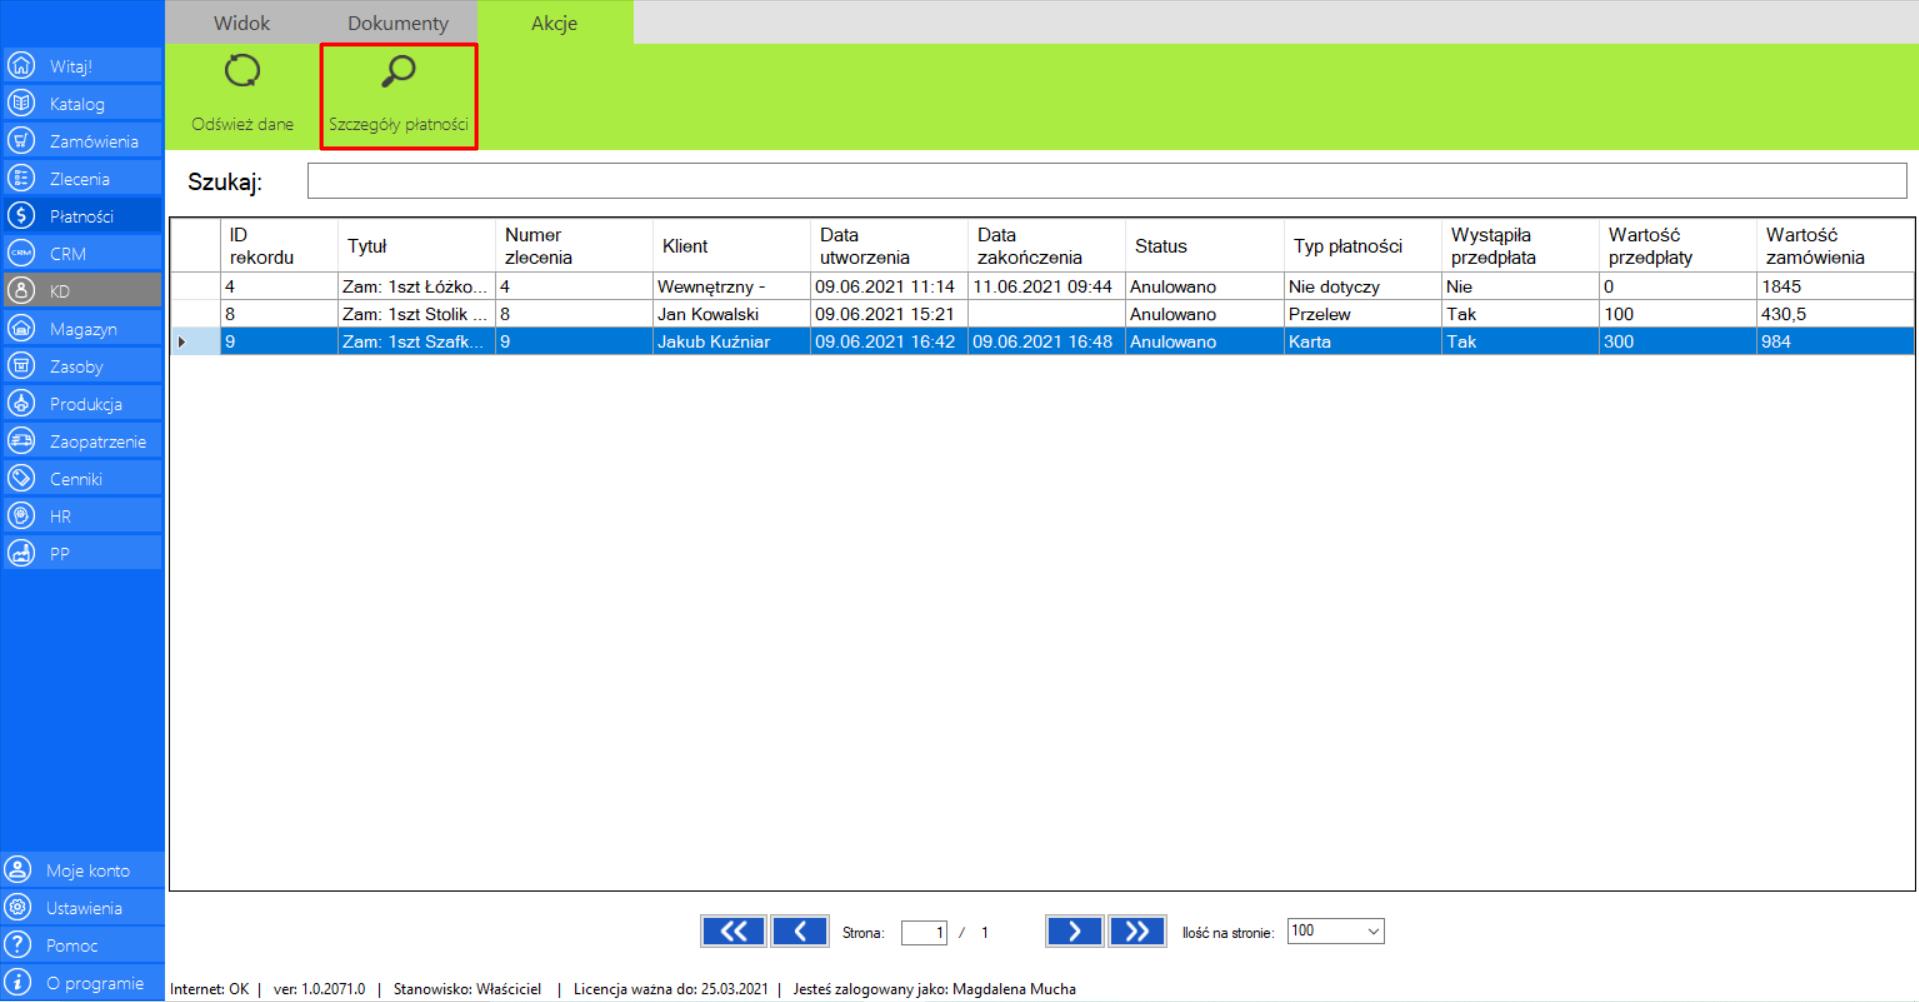Screen dimensions: 1919x1002
Task: Jump to the first page button
Action: (732, 931)
